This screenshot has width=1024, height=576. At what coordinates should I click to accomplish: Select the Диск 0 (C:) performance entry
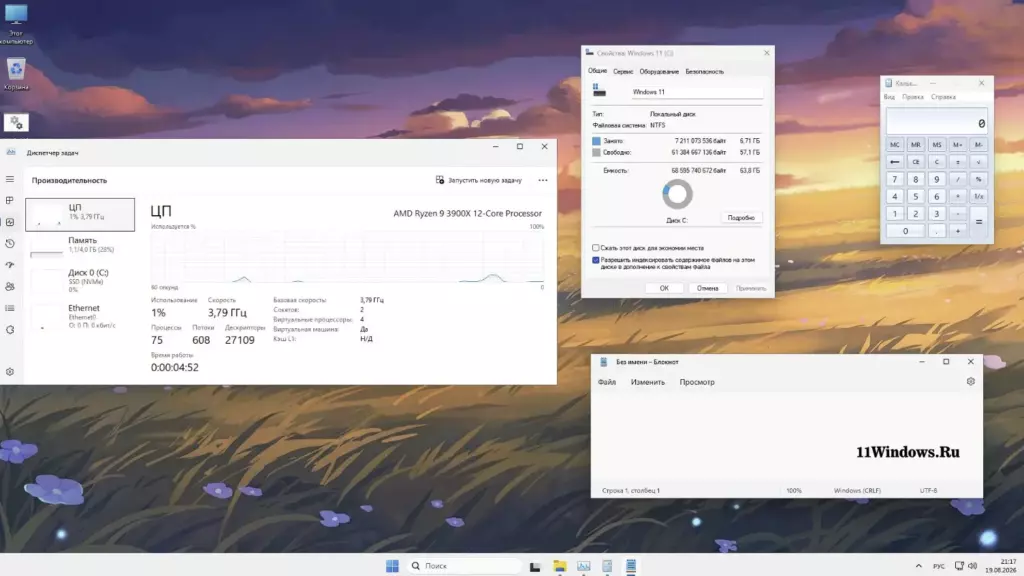[x=80, y=280]
